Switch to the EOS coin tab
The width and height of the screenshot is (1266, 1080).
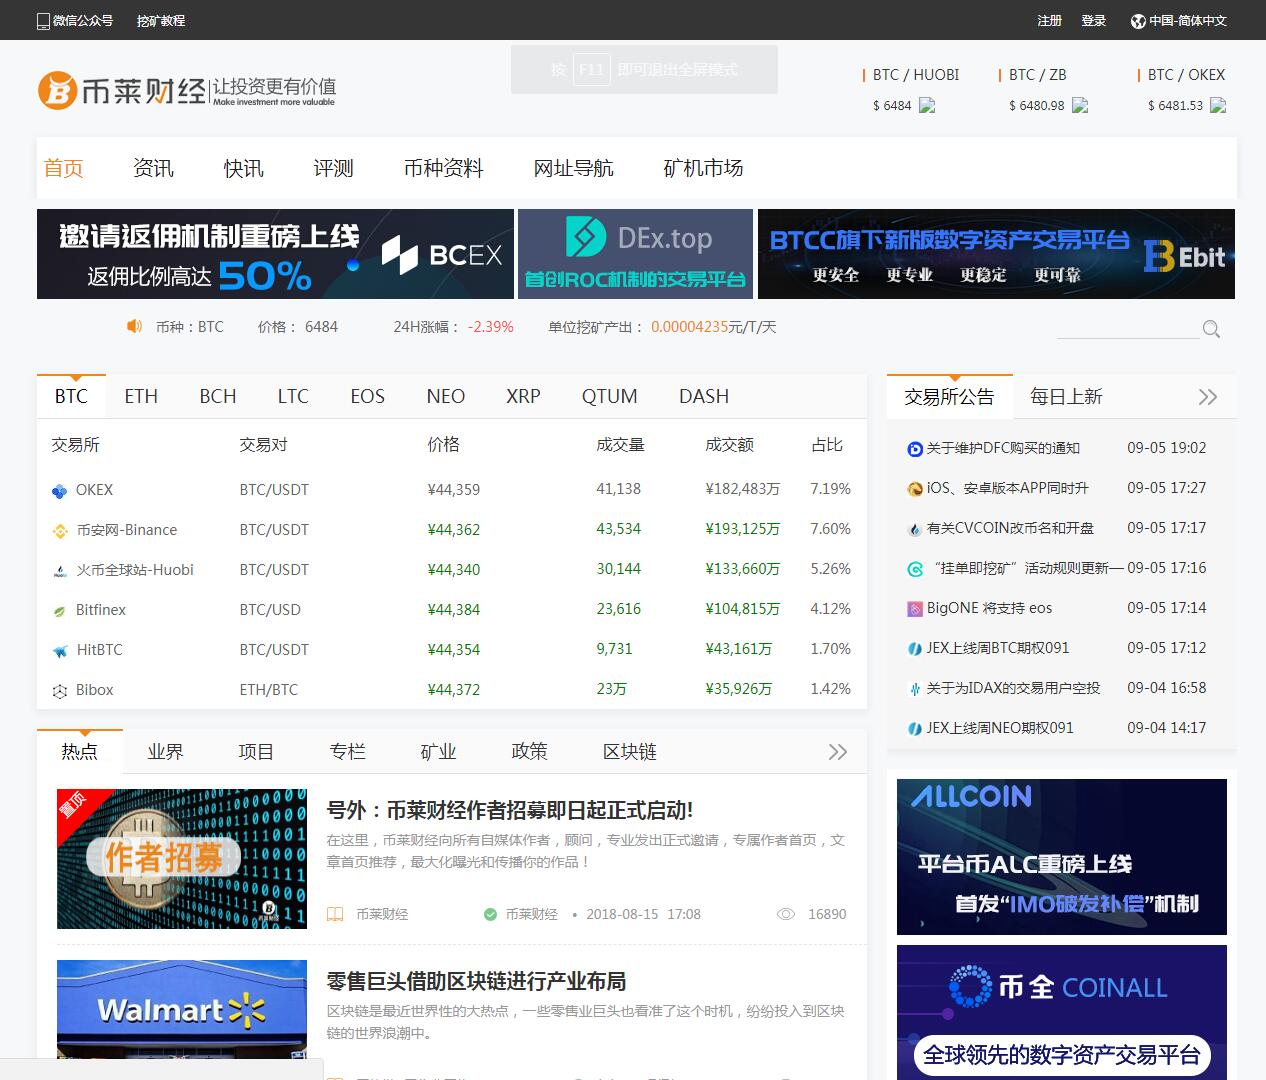pyautogui.click(x=367, y=396)
